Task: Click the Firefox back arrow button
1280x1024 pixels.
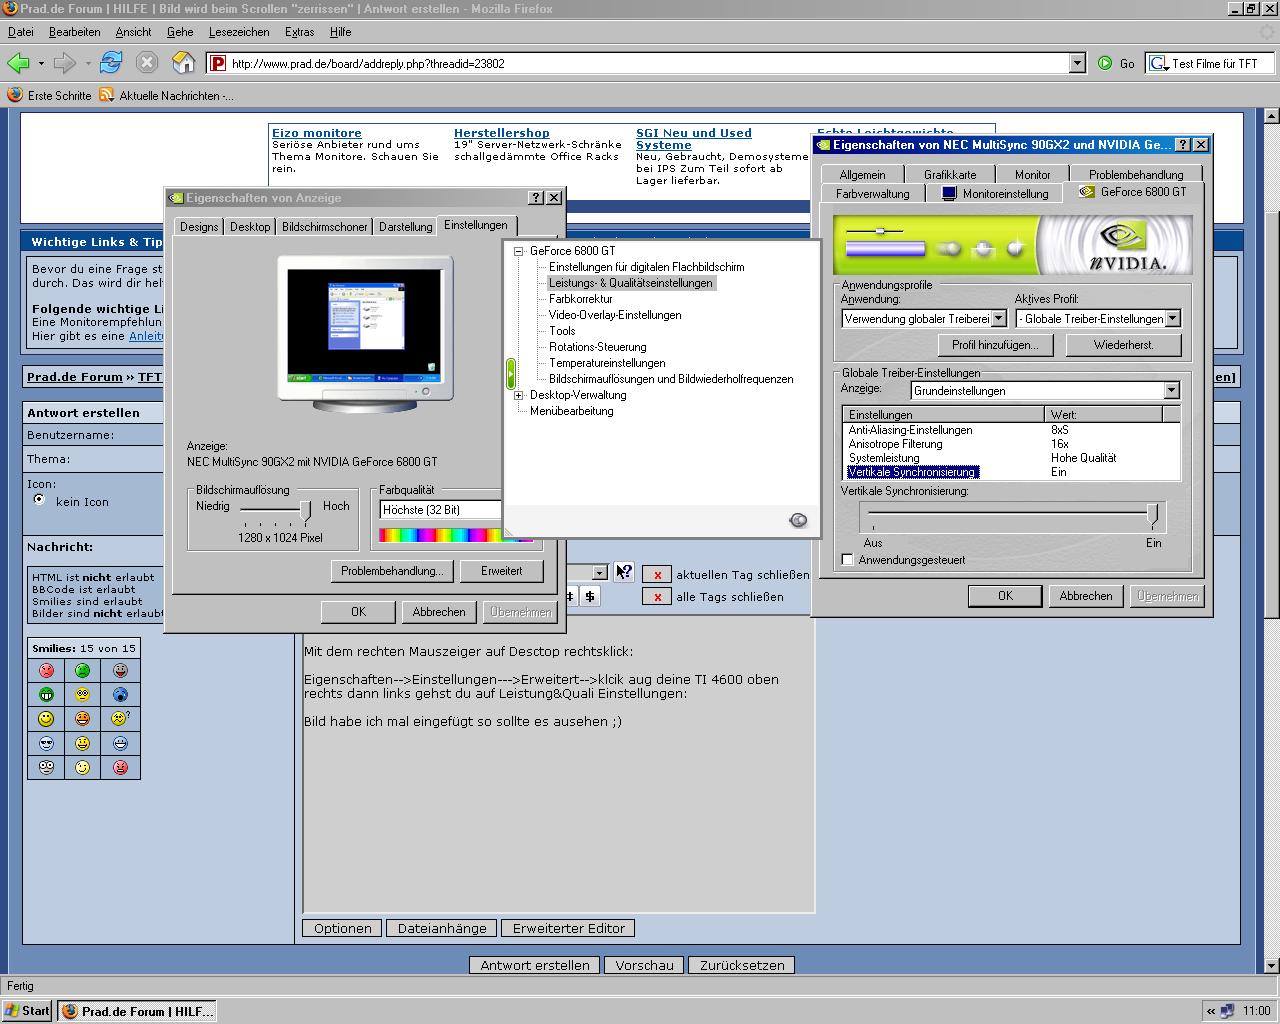Action: (18, 63)
